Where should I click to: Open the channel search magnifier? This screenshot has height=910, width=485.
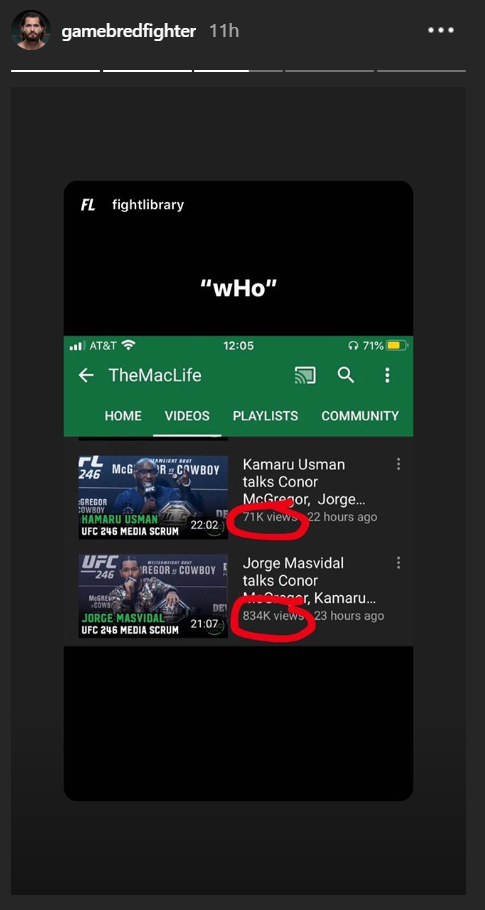tap(346, 375)
